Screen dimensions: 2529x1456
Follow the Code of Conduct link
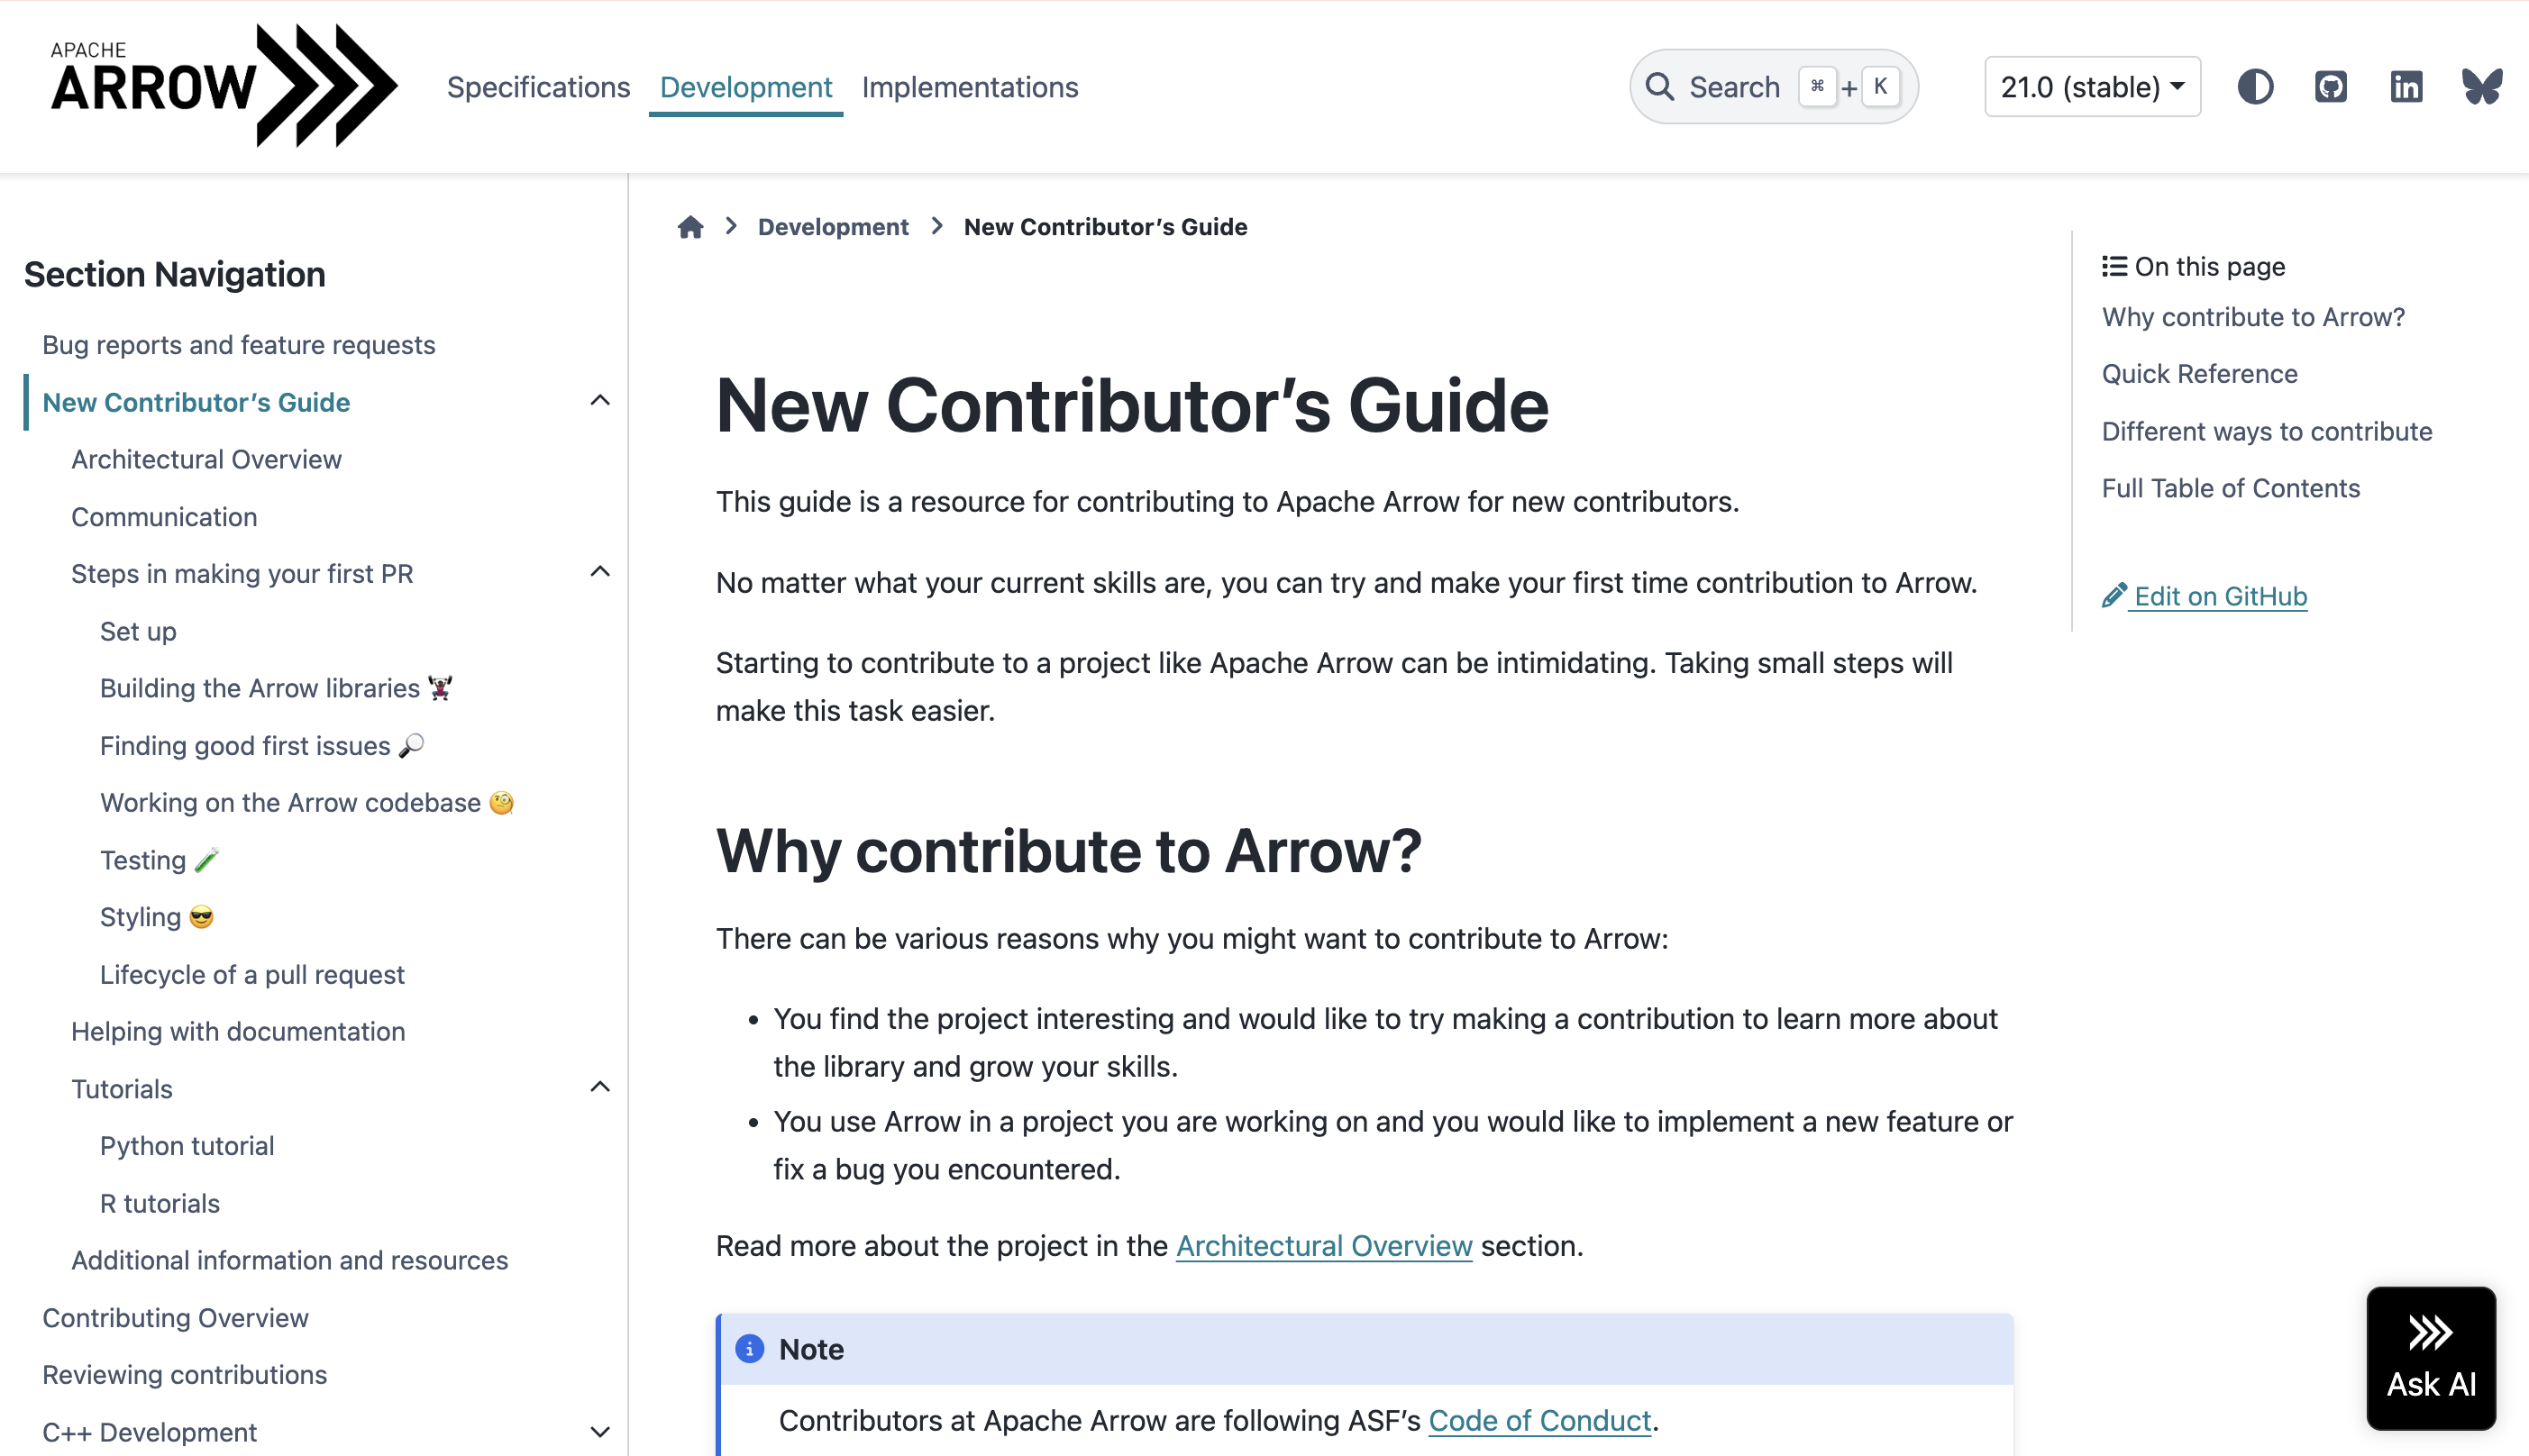(1539, 1420)
